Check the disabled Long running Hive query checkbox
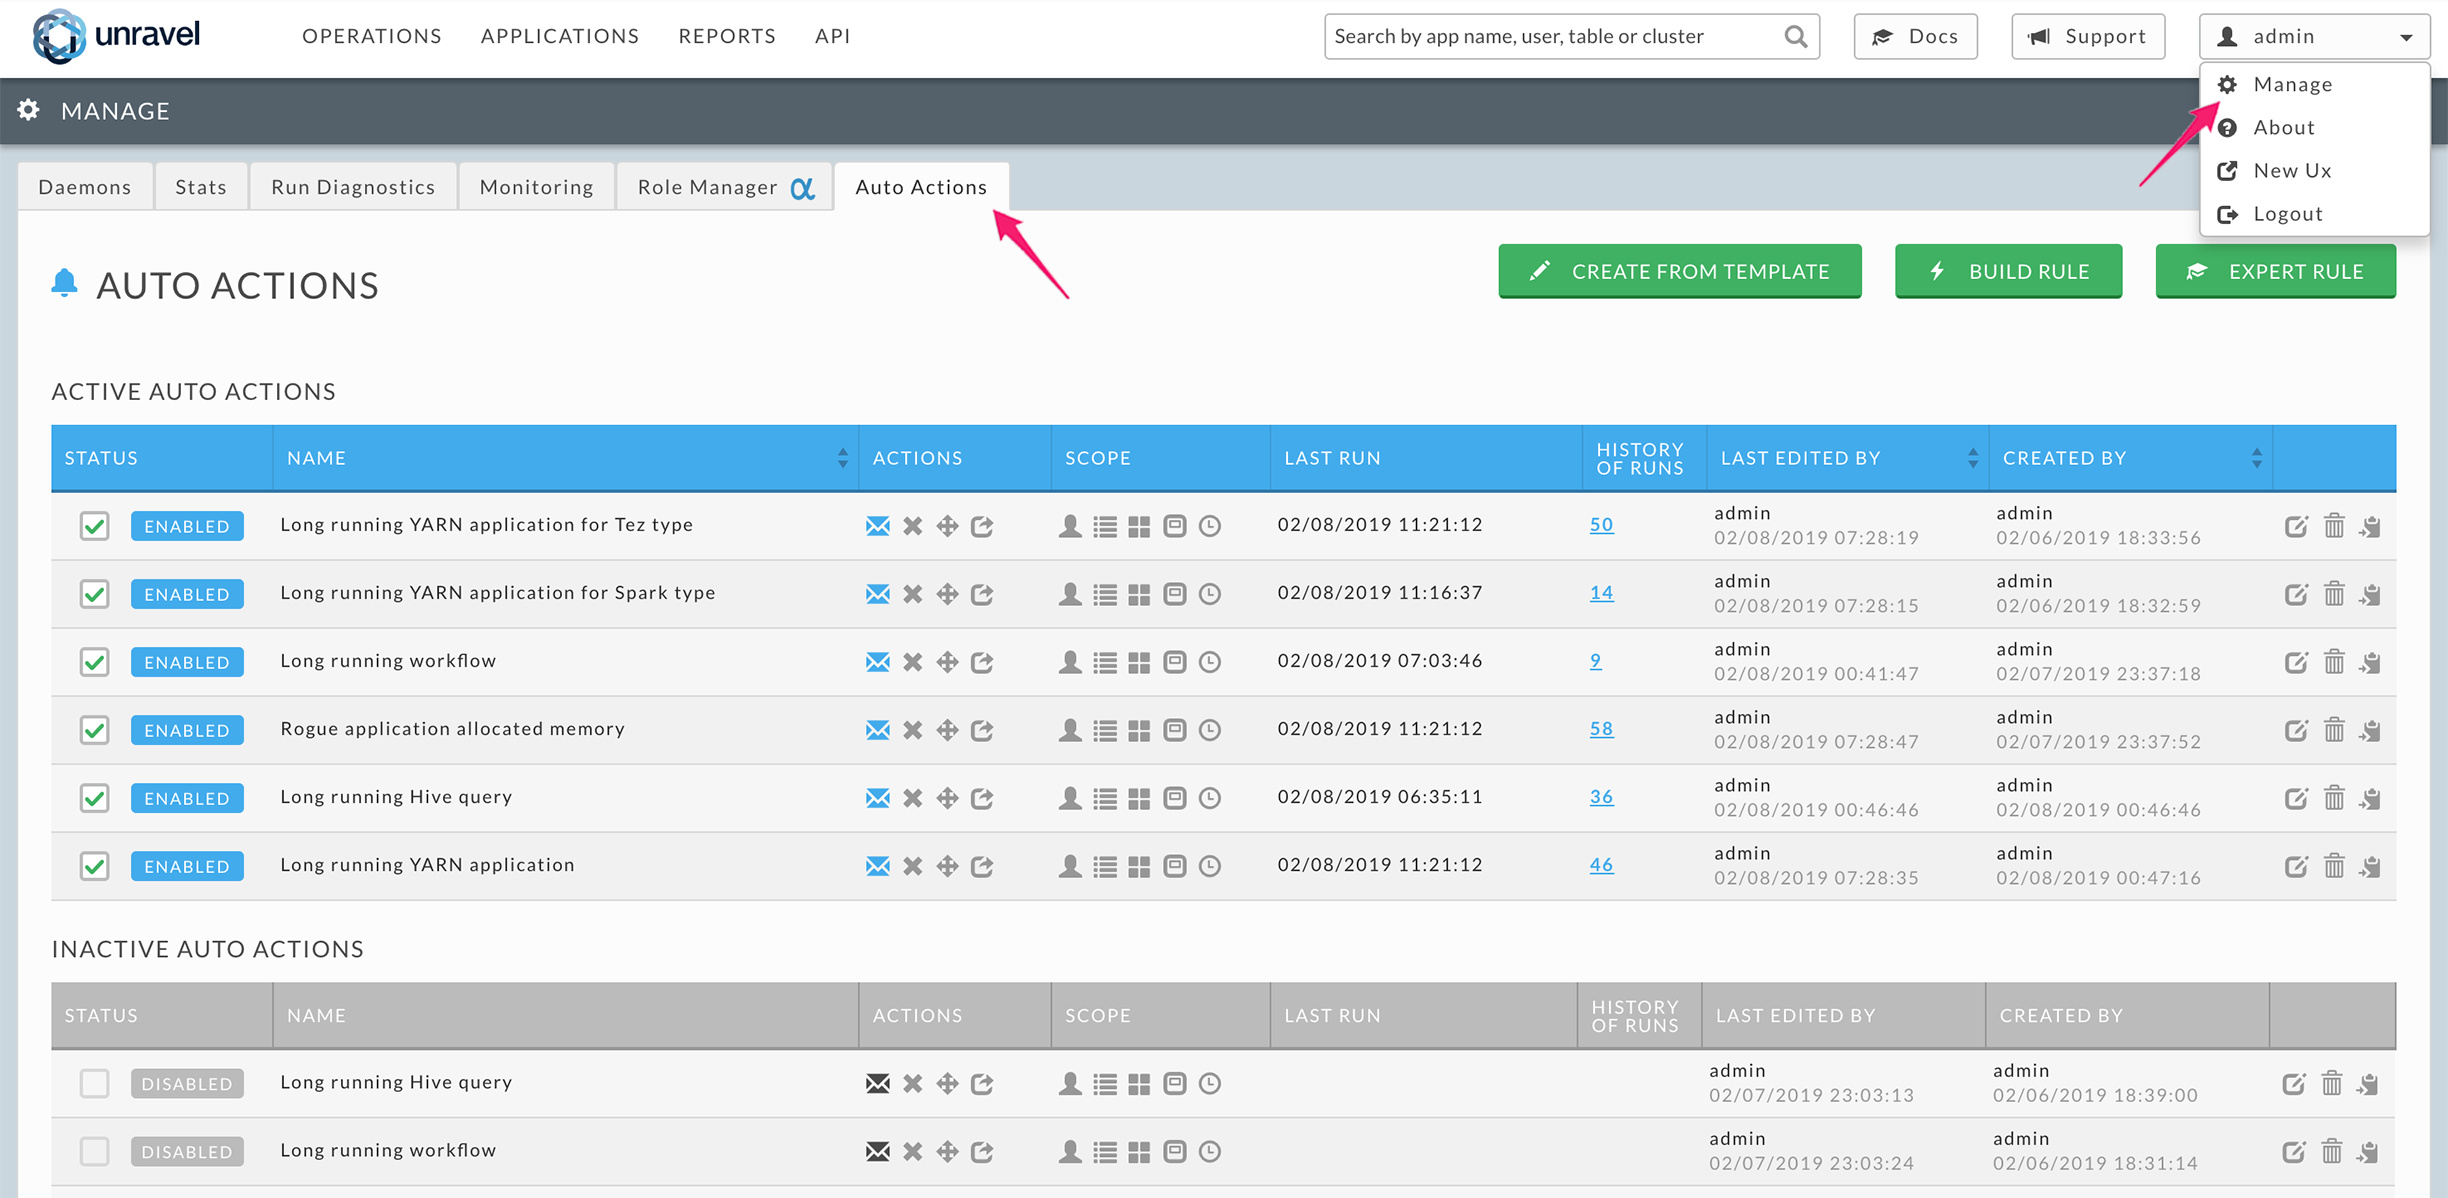This screenshot has height=1198, width=2448. click(x=94, y=1083)
